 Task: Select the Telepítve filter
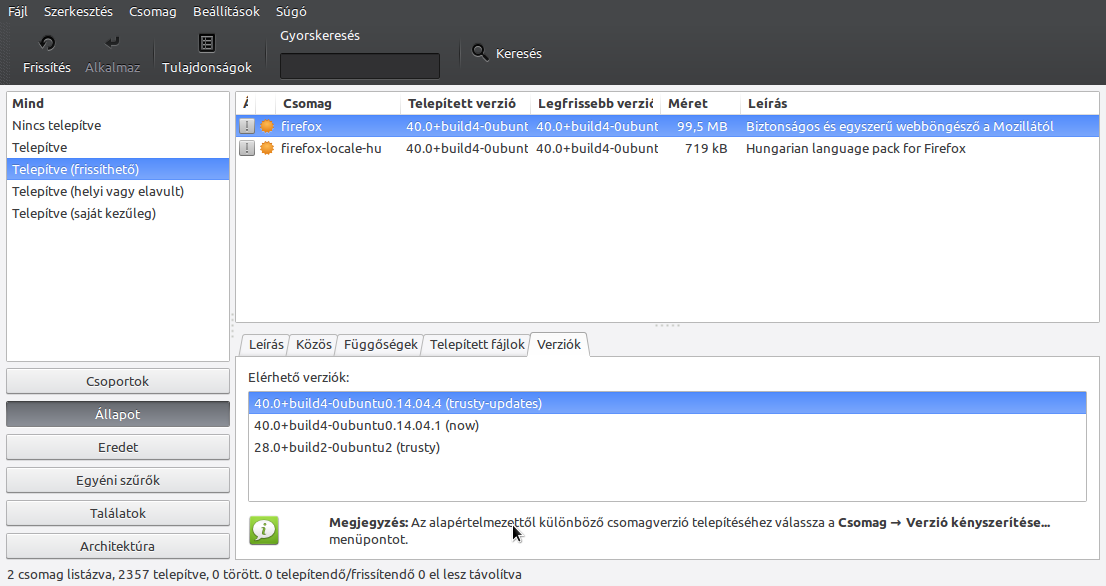pos(118,147)
